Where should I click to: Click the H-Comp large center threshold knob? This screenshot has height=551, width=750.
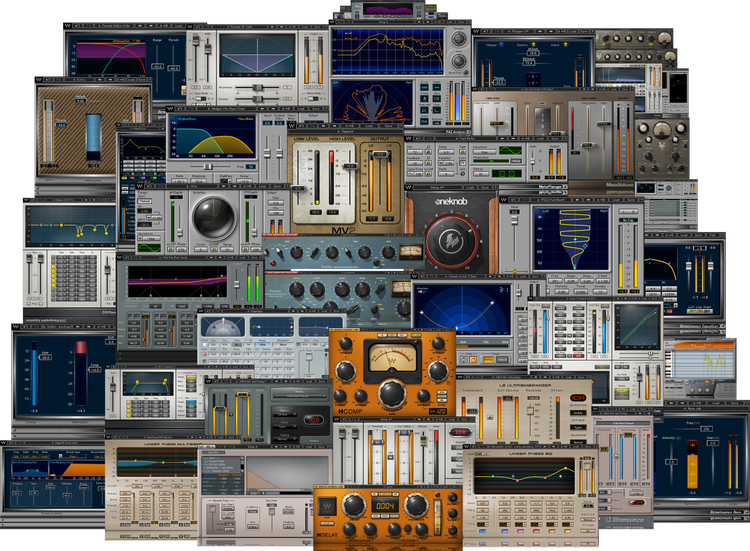pos(392,394)
